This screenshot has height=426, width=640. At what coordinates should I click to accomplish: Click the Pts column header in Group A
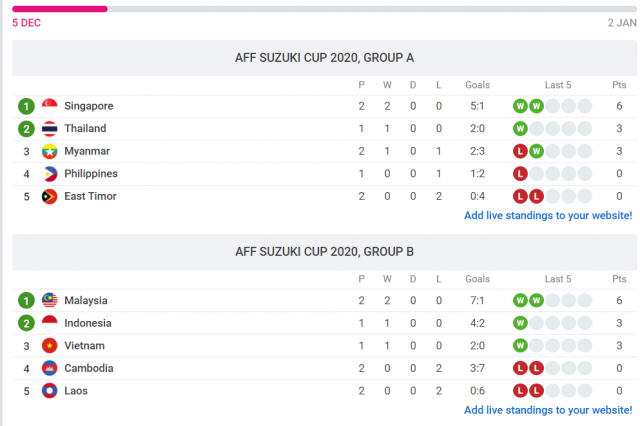(619, 84)
